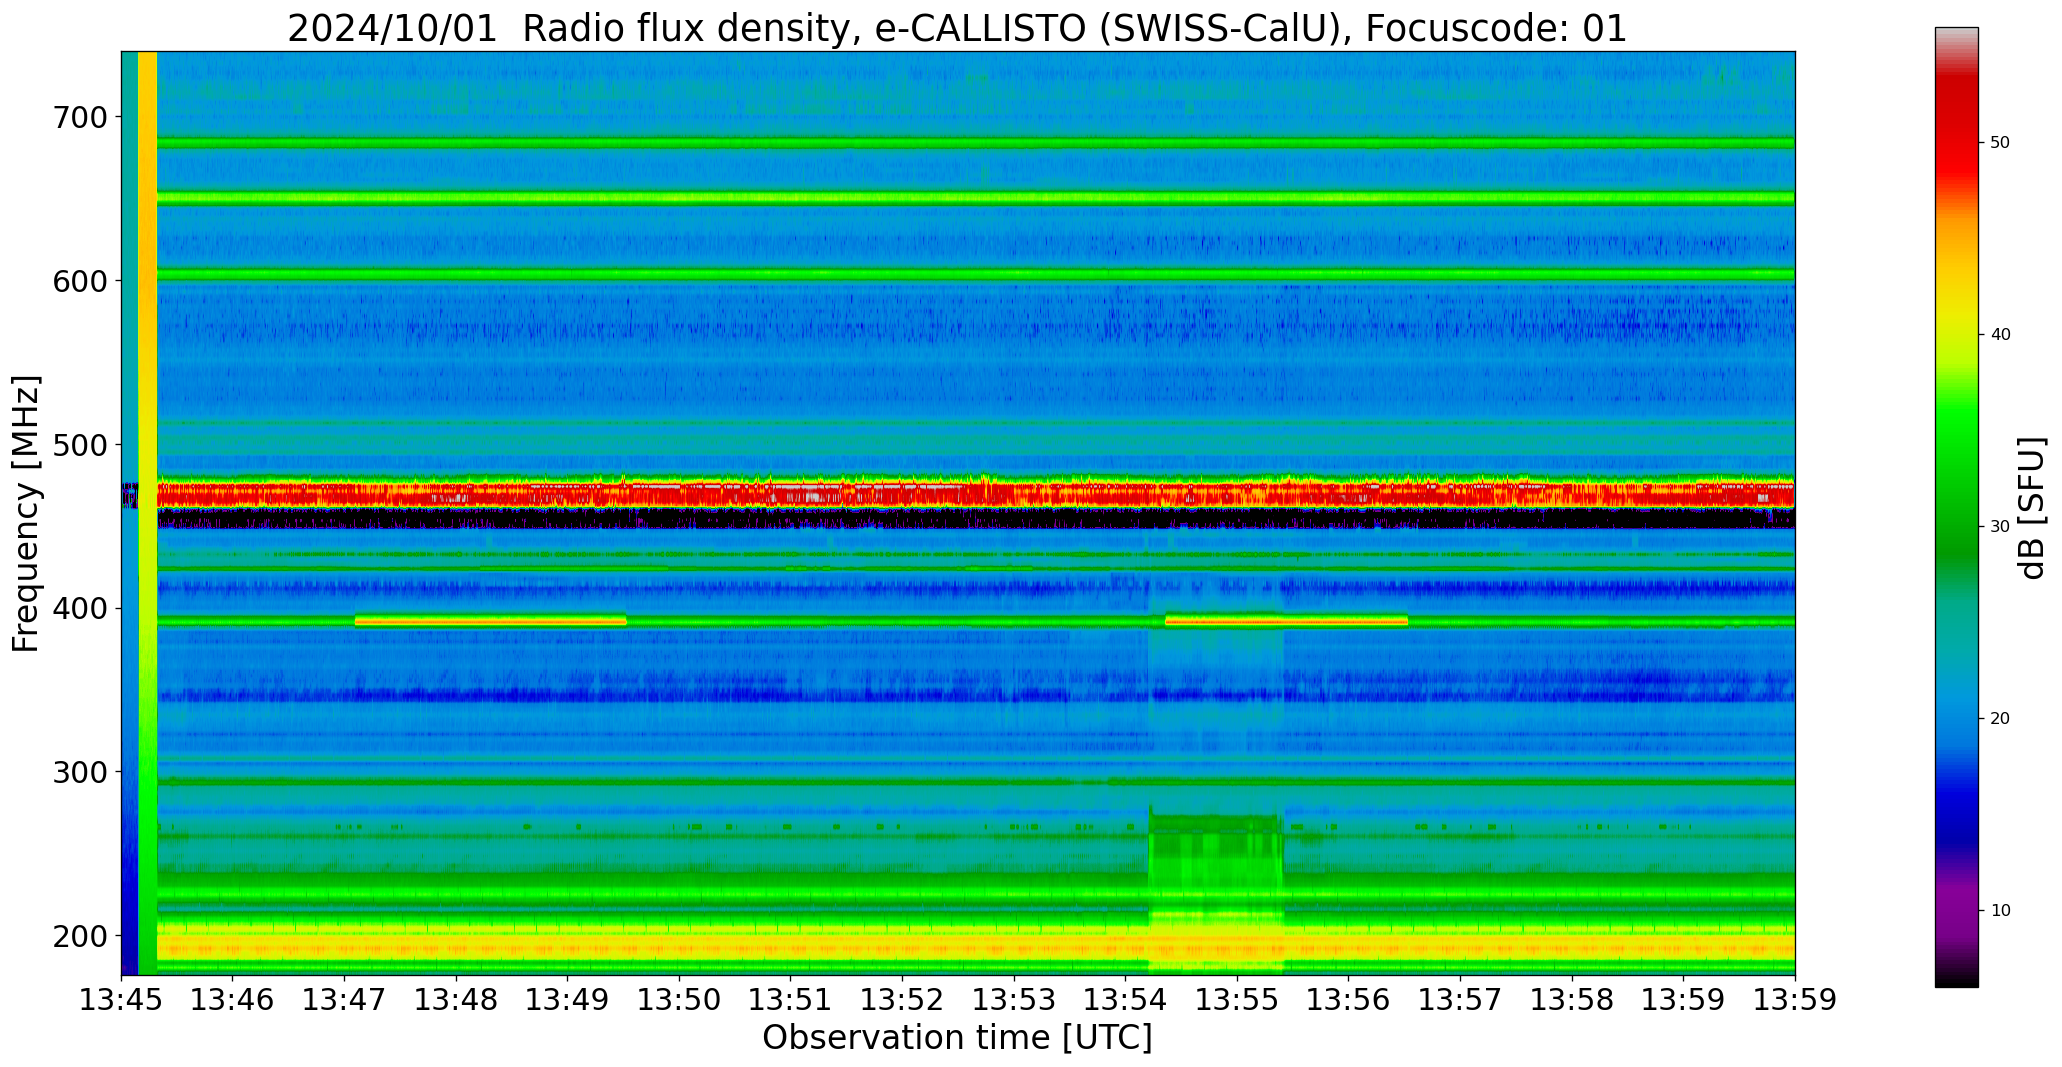Click the 'Observation time [UTC]' x-axis label
The image size is (2062, 1067).
point(957,1038)
